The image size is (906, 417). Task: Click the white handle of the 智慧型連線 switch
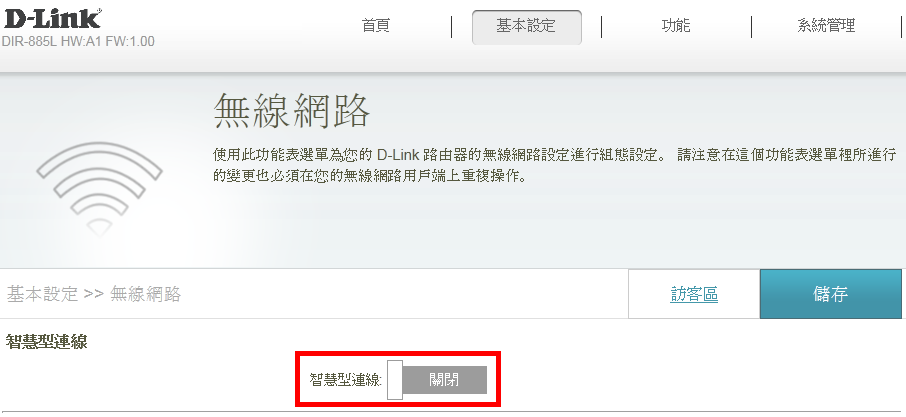click(x=395, y=379)
